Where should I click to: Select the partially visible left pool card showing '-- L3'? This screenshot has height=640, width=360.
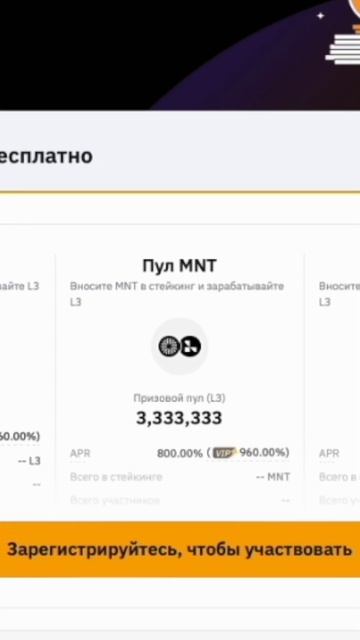[x=27, y=380]
